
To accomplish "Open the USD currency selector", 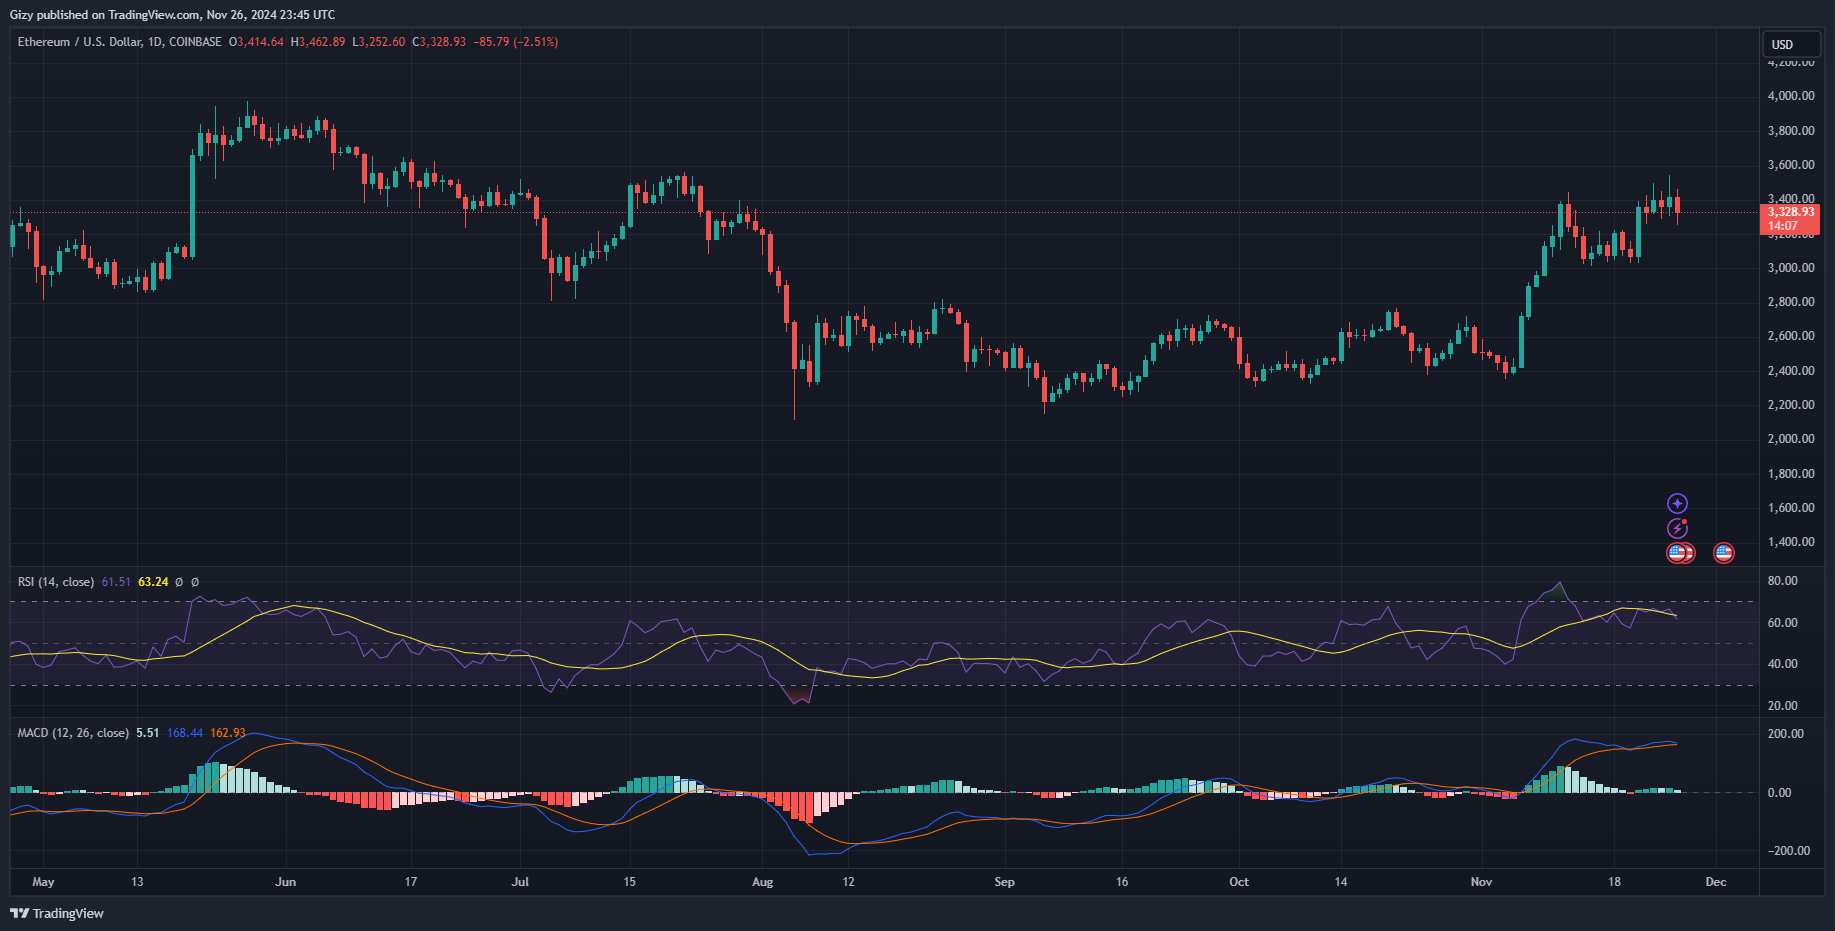I will [1790, 44].
